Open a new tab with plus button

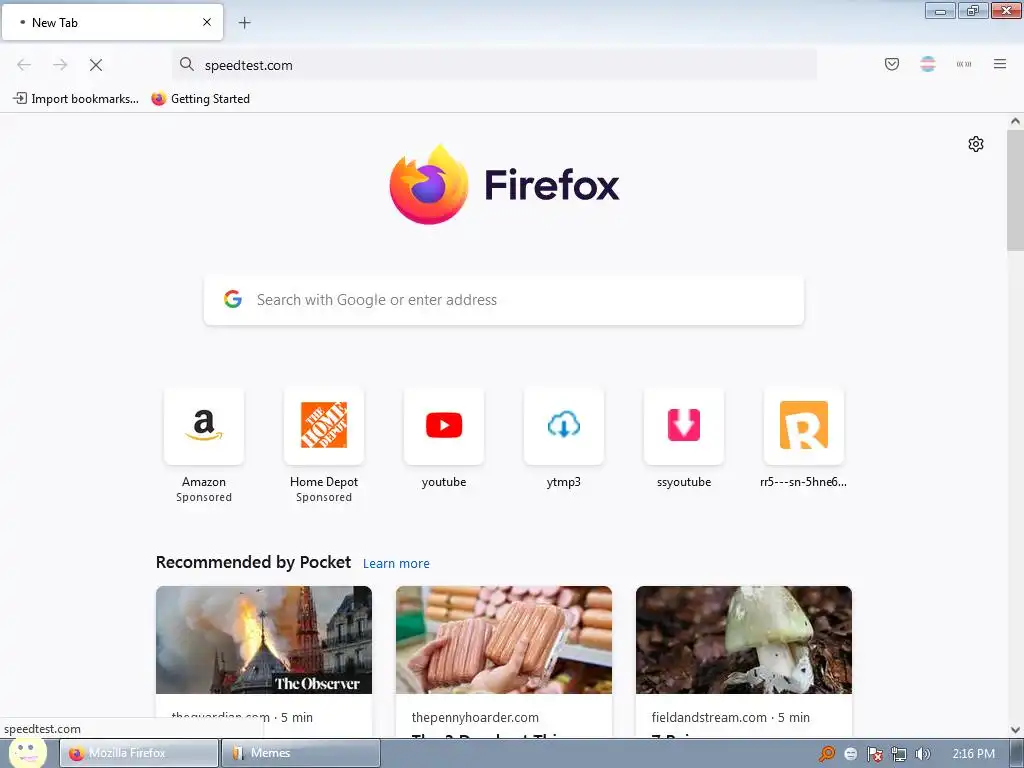pos(244,23)
